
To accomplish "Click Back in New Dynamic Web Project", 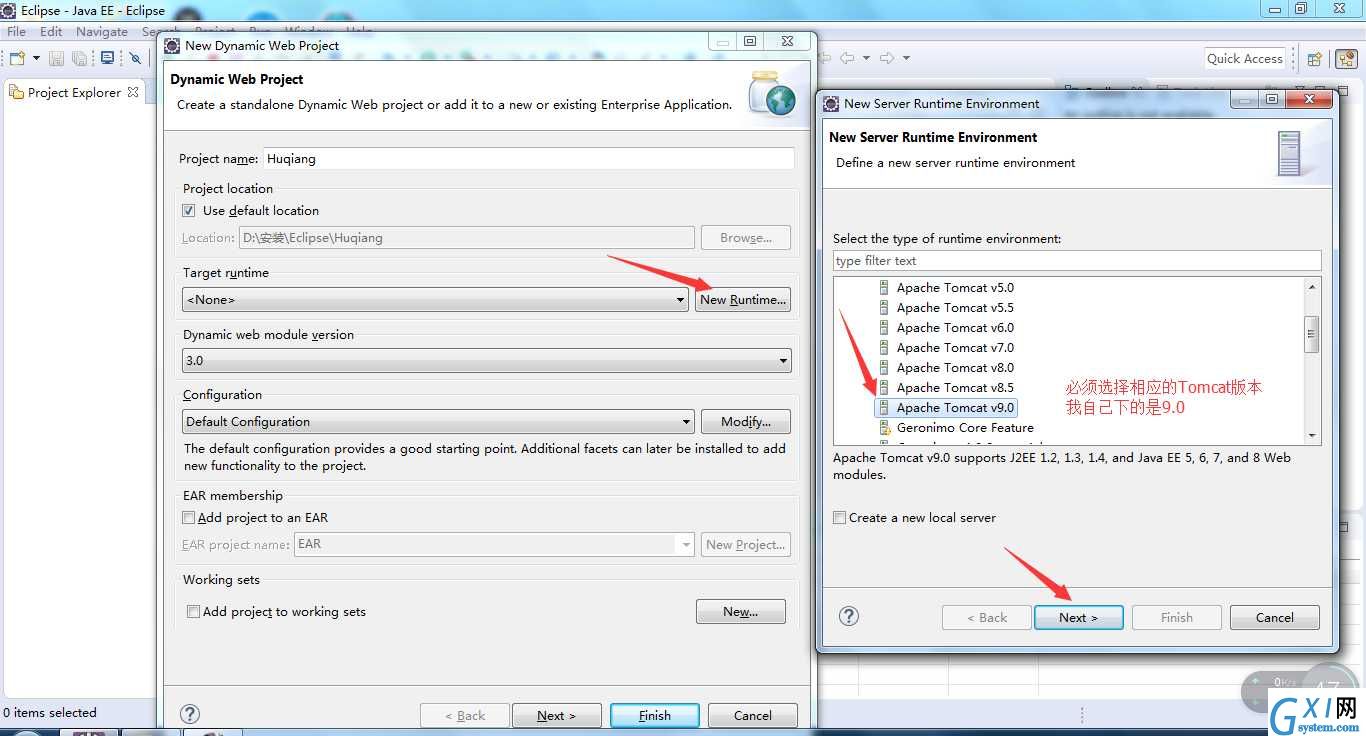I will [x=465, y=716].
